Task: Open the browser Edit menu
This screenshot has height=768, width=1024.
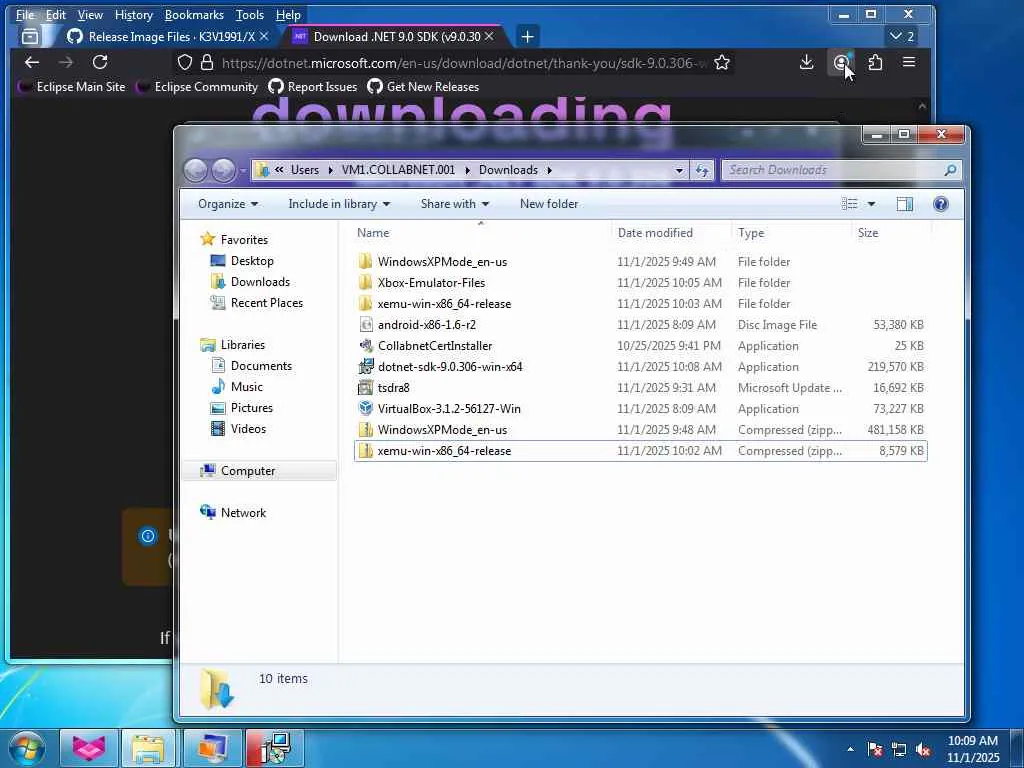Action: pyautogui.click(x=56, y=14)
